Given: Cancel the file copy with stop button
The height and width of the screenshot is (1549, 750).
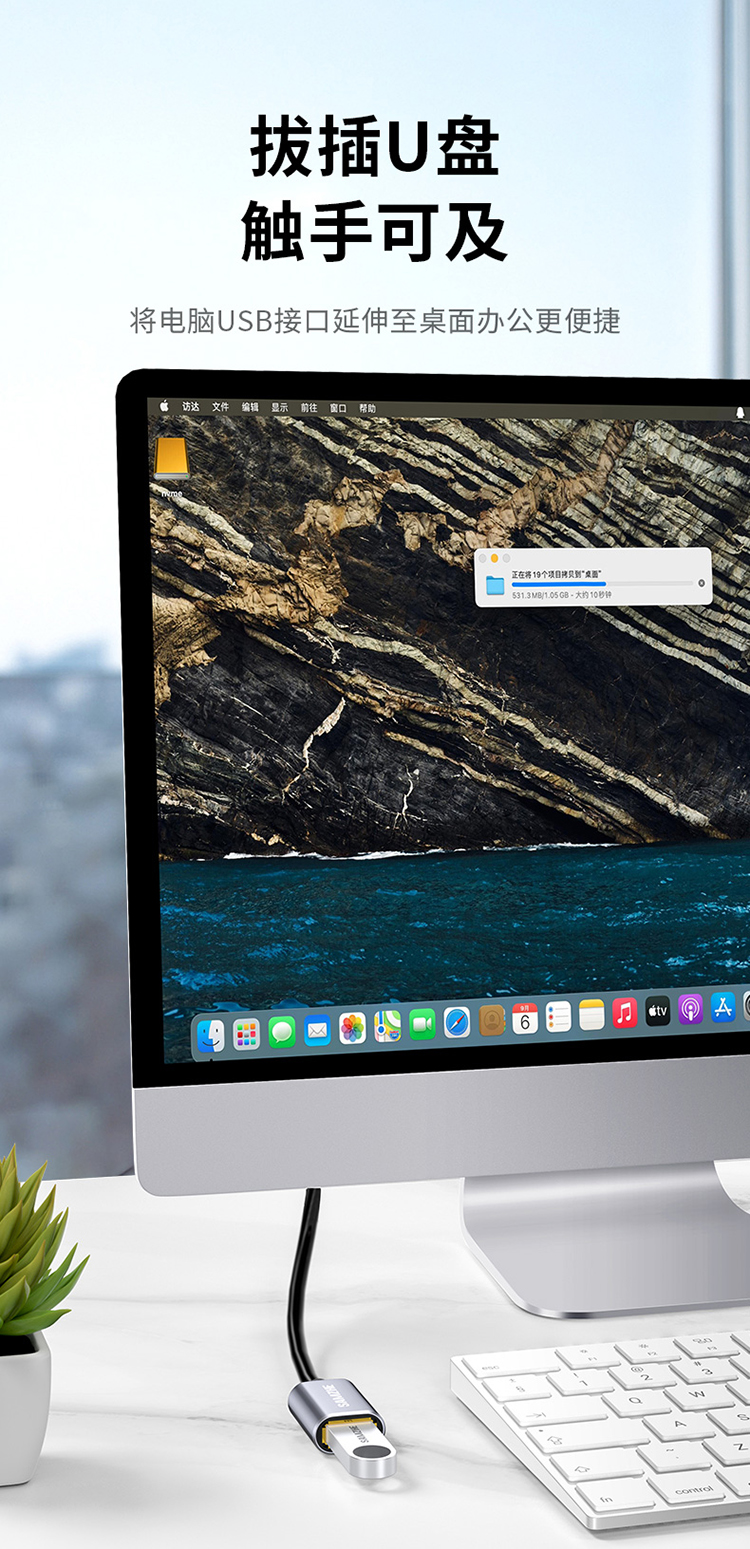Looking at the screenshot, I should coord(701,583).
